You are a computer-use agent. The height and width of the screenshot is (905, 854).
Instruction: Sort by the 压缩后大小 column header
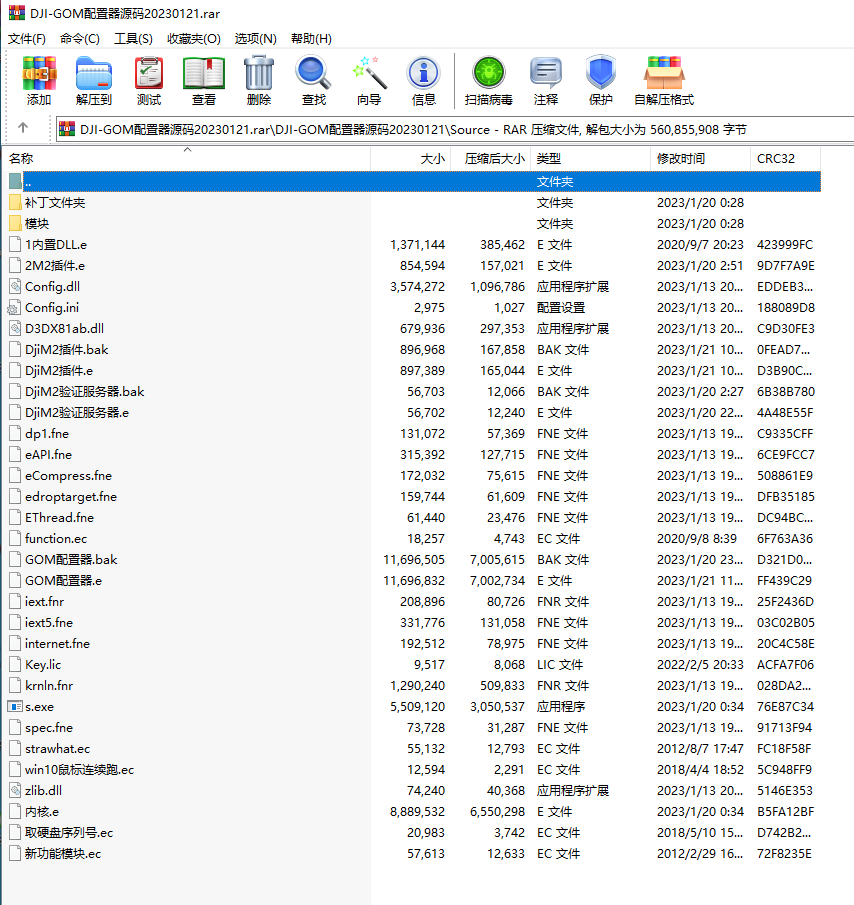point(490,159)
